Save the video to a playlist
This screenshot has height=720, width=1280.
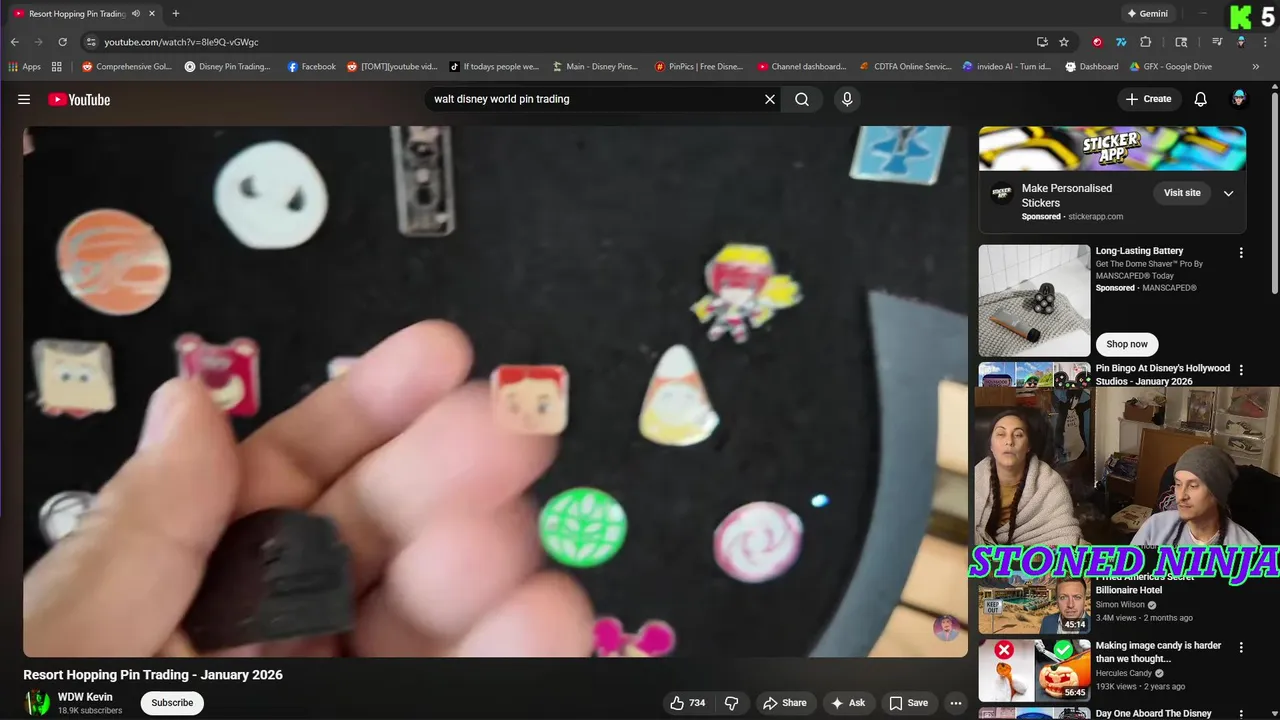click(x=909, y=703)
